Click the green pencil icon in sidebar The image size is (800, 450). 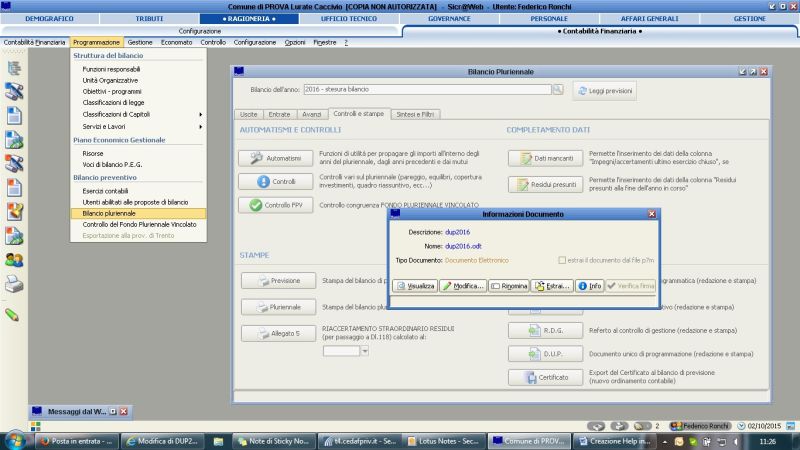pos(13,313)
